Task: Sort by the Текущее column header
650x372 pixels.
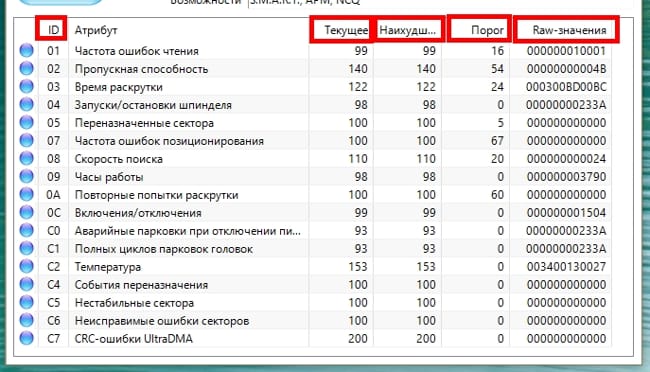Action: pyautogui.click(x=346, y=30)
